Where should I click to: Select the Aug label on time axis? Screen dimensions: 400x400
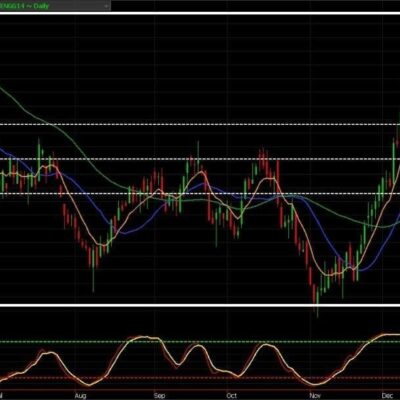(x=80, y=396)
